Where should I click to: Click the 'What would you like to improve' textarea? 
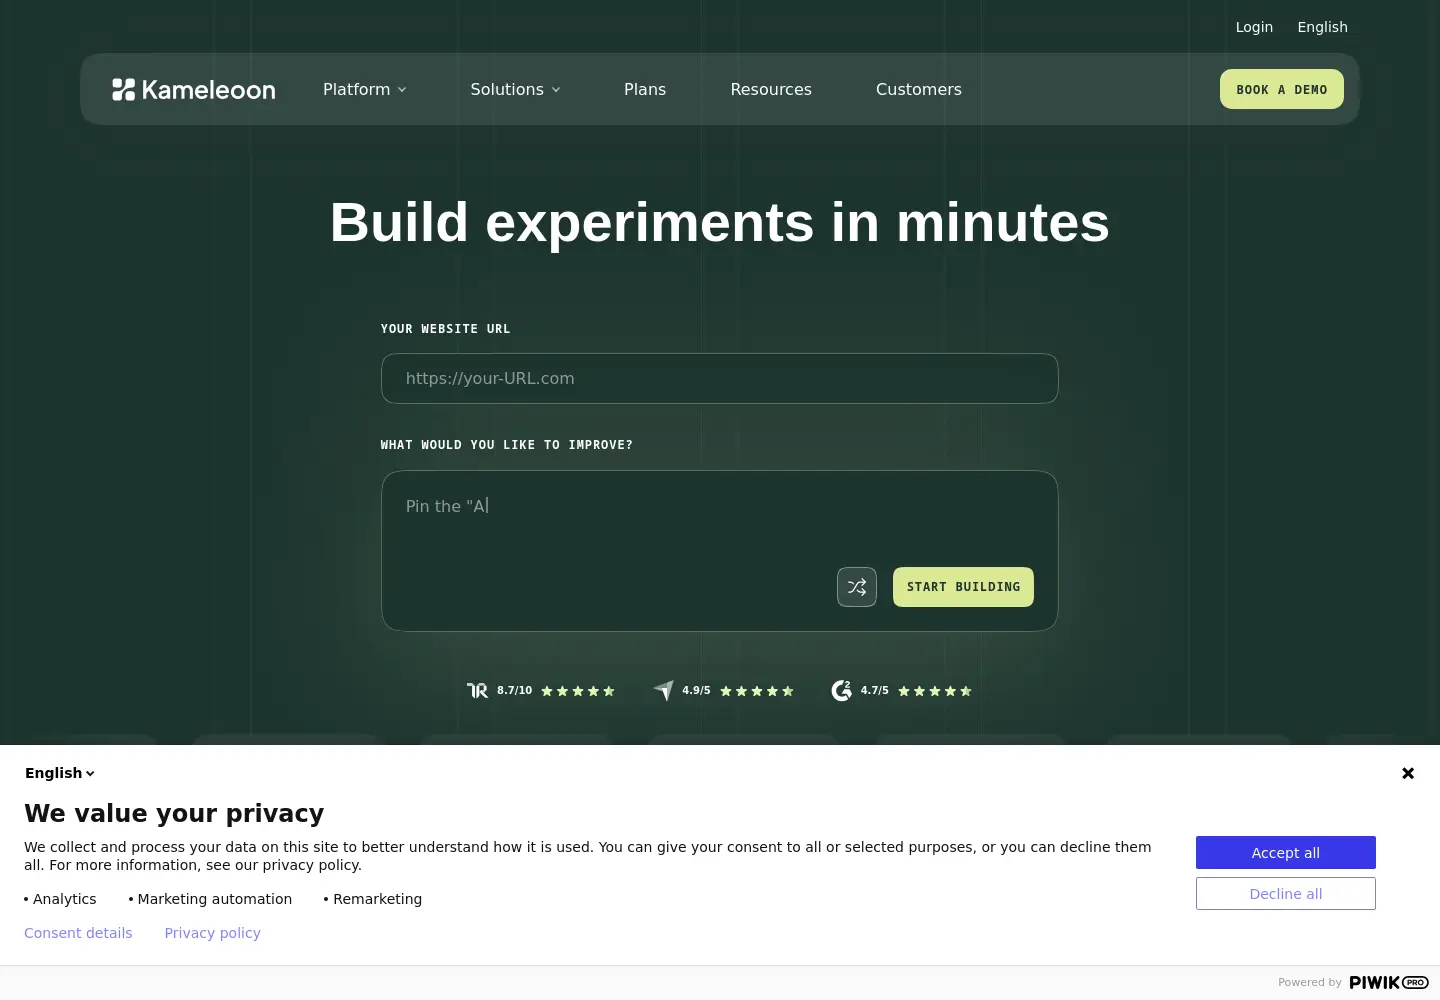click(x=719, y=551)
